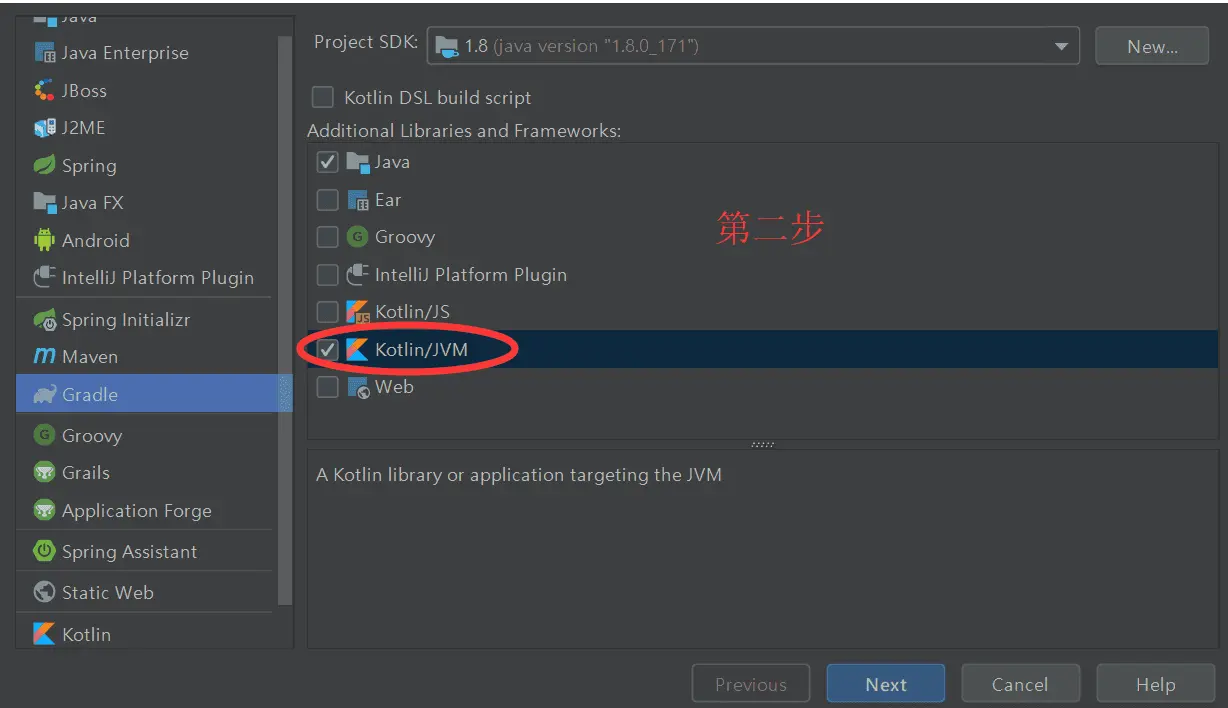1228x708 pixels.
Task: Click IntelliJ Platform Plugin icon in sidebar
Action: pos(44,277)
